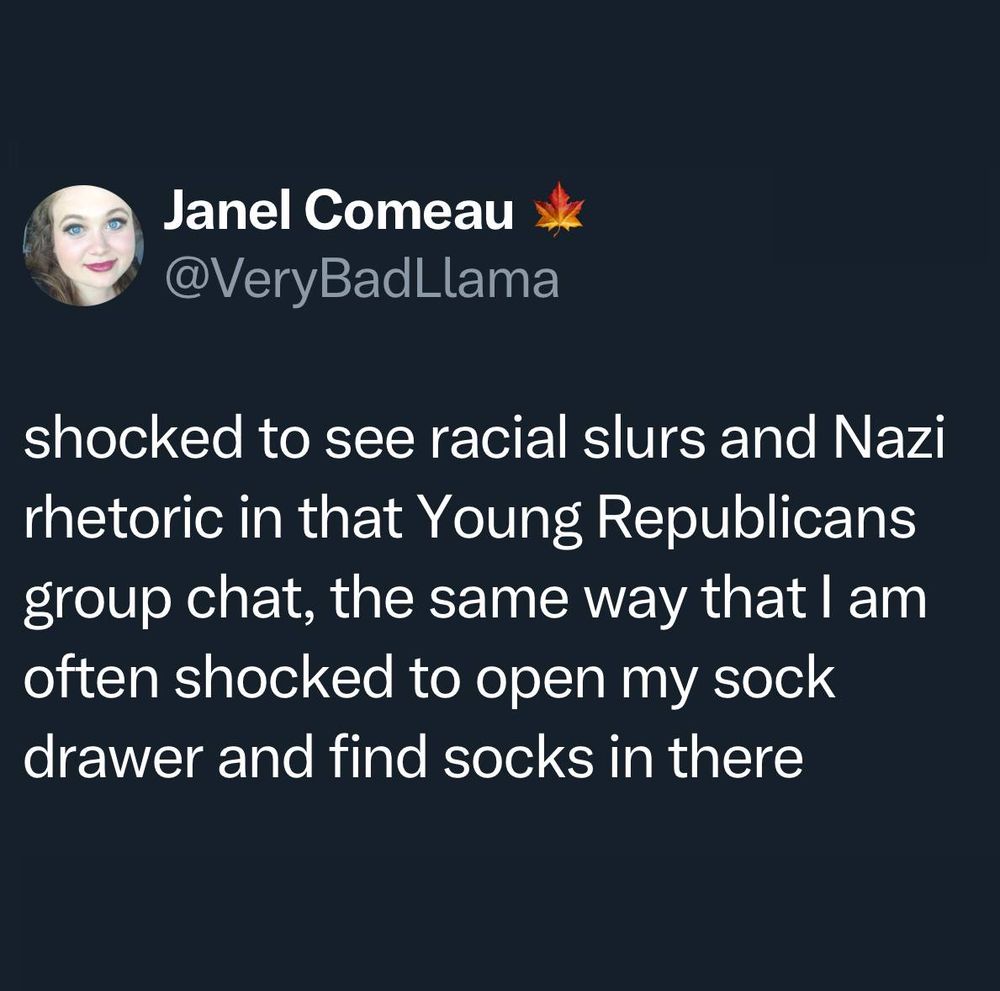Open the Janel Comeau display name link
The image size is (1000, 991).
338,210
